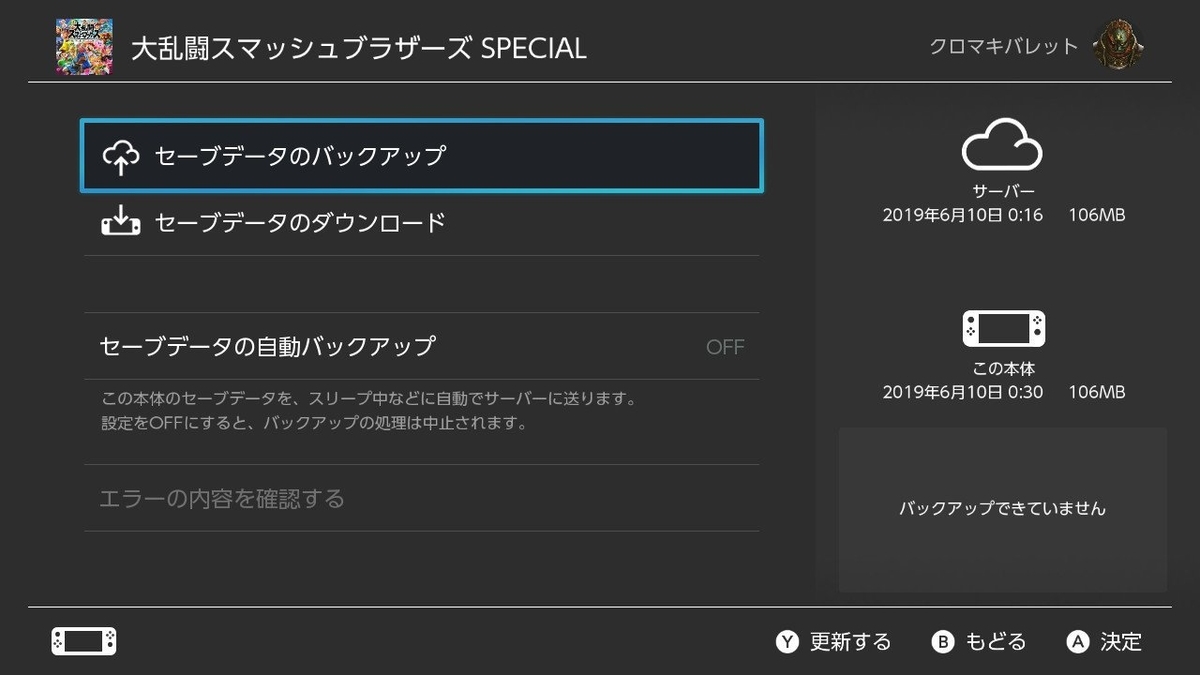Open the cloud upload backup icon
This screenshot has height=675, width=1200.
click(120, 156)
